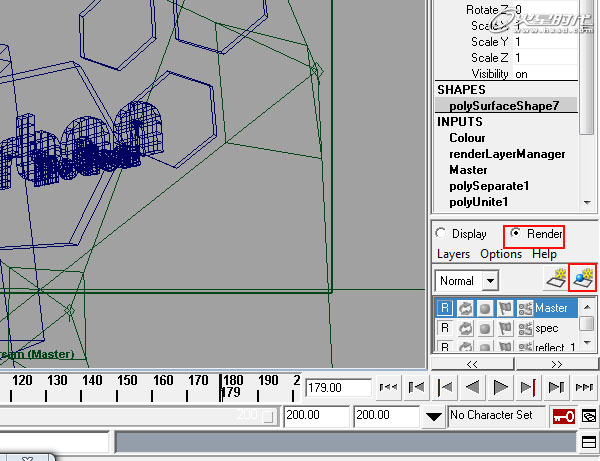Click material override sphere on Master layer
The height and width of the screenshot is (461, 600).
pos(485,308)
